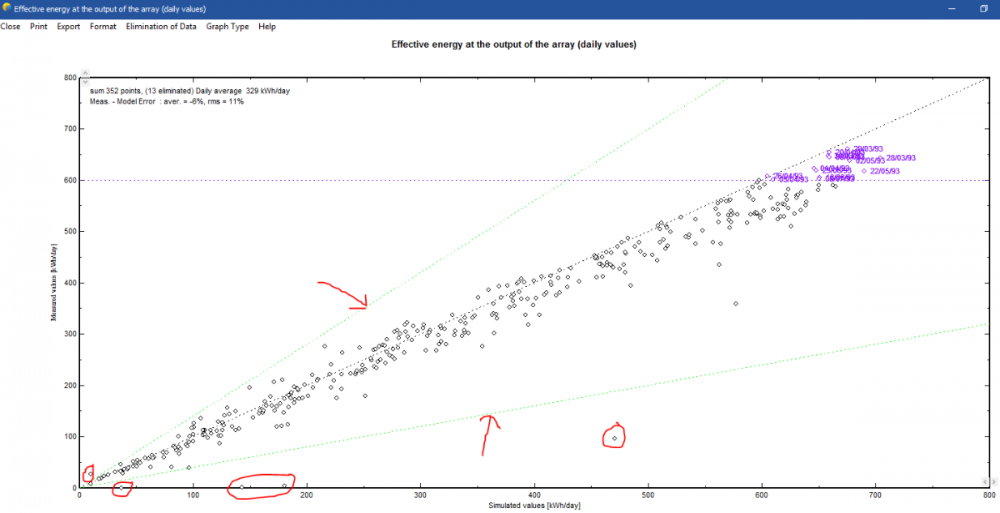This screenshot has width=1000, height=513.
Task: Open the Export menu
Action: [x=69, y=26]
